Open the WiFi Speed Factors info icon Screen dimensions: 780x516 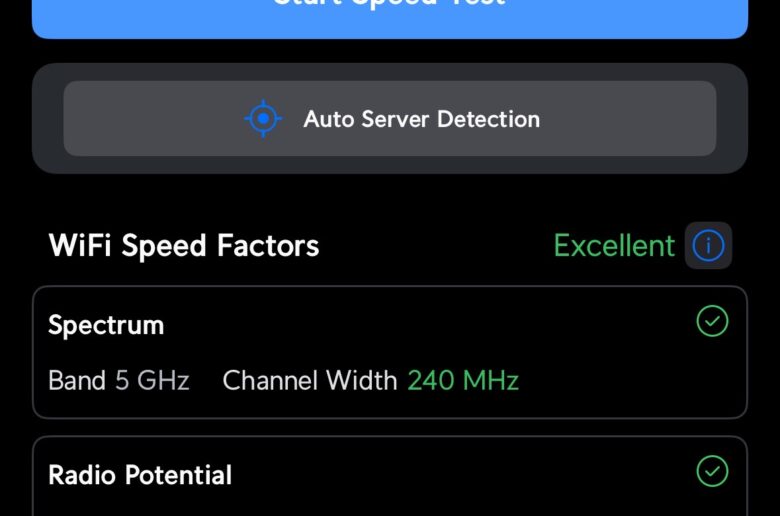click(708, 245)
